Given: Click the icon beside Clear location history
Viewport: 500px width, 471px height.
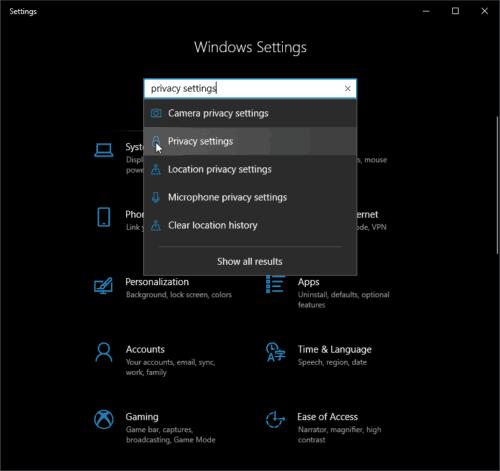Looking at the screenshot, I should pos(156,225).
